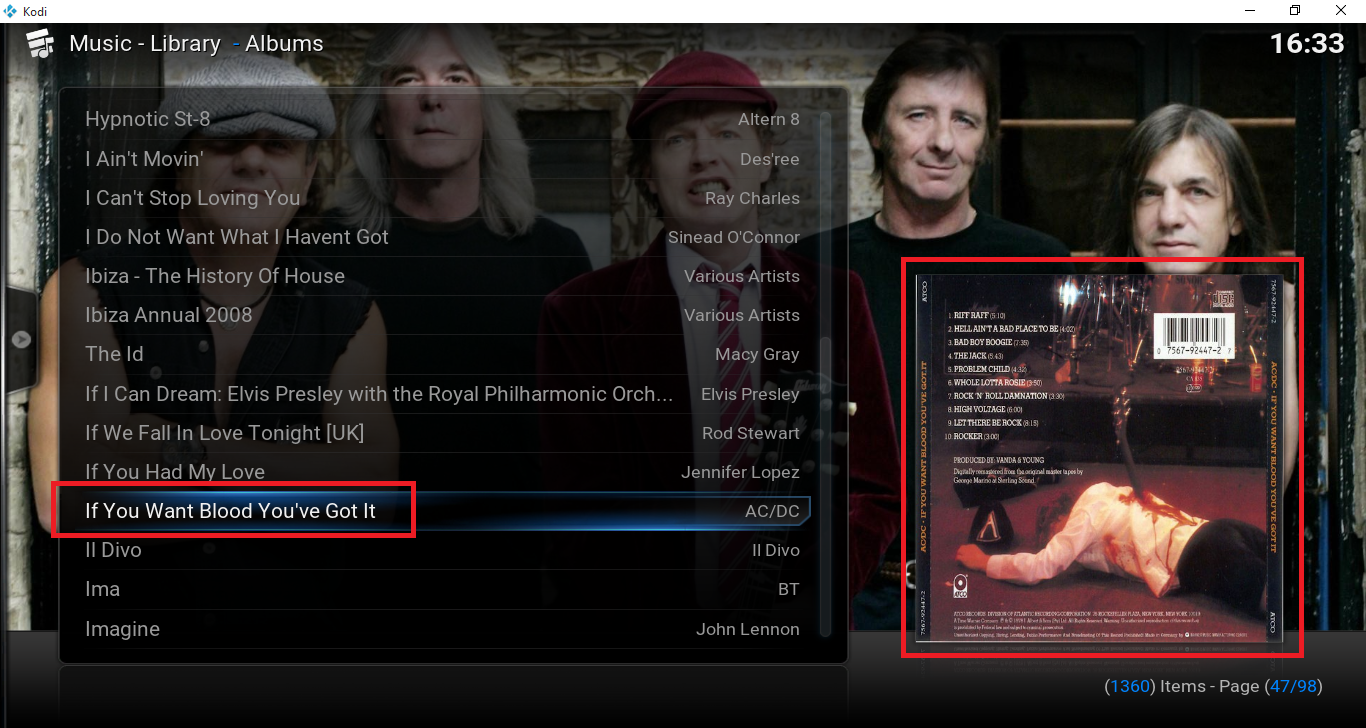The height and width of the screenshot is (728, 1366).
Task: Click the album cover art thumbnail
Action: 1103,459
